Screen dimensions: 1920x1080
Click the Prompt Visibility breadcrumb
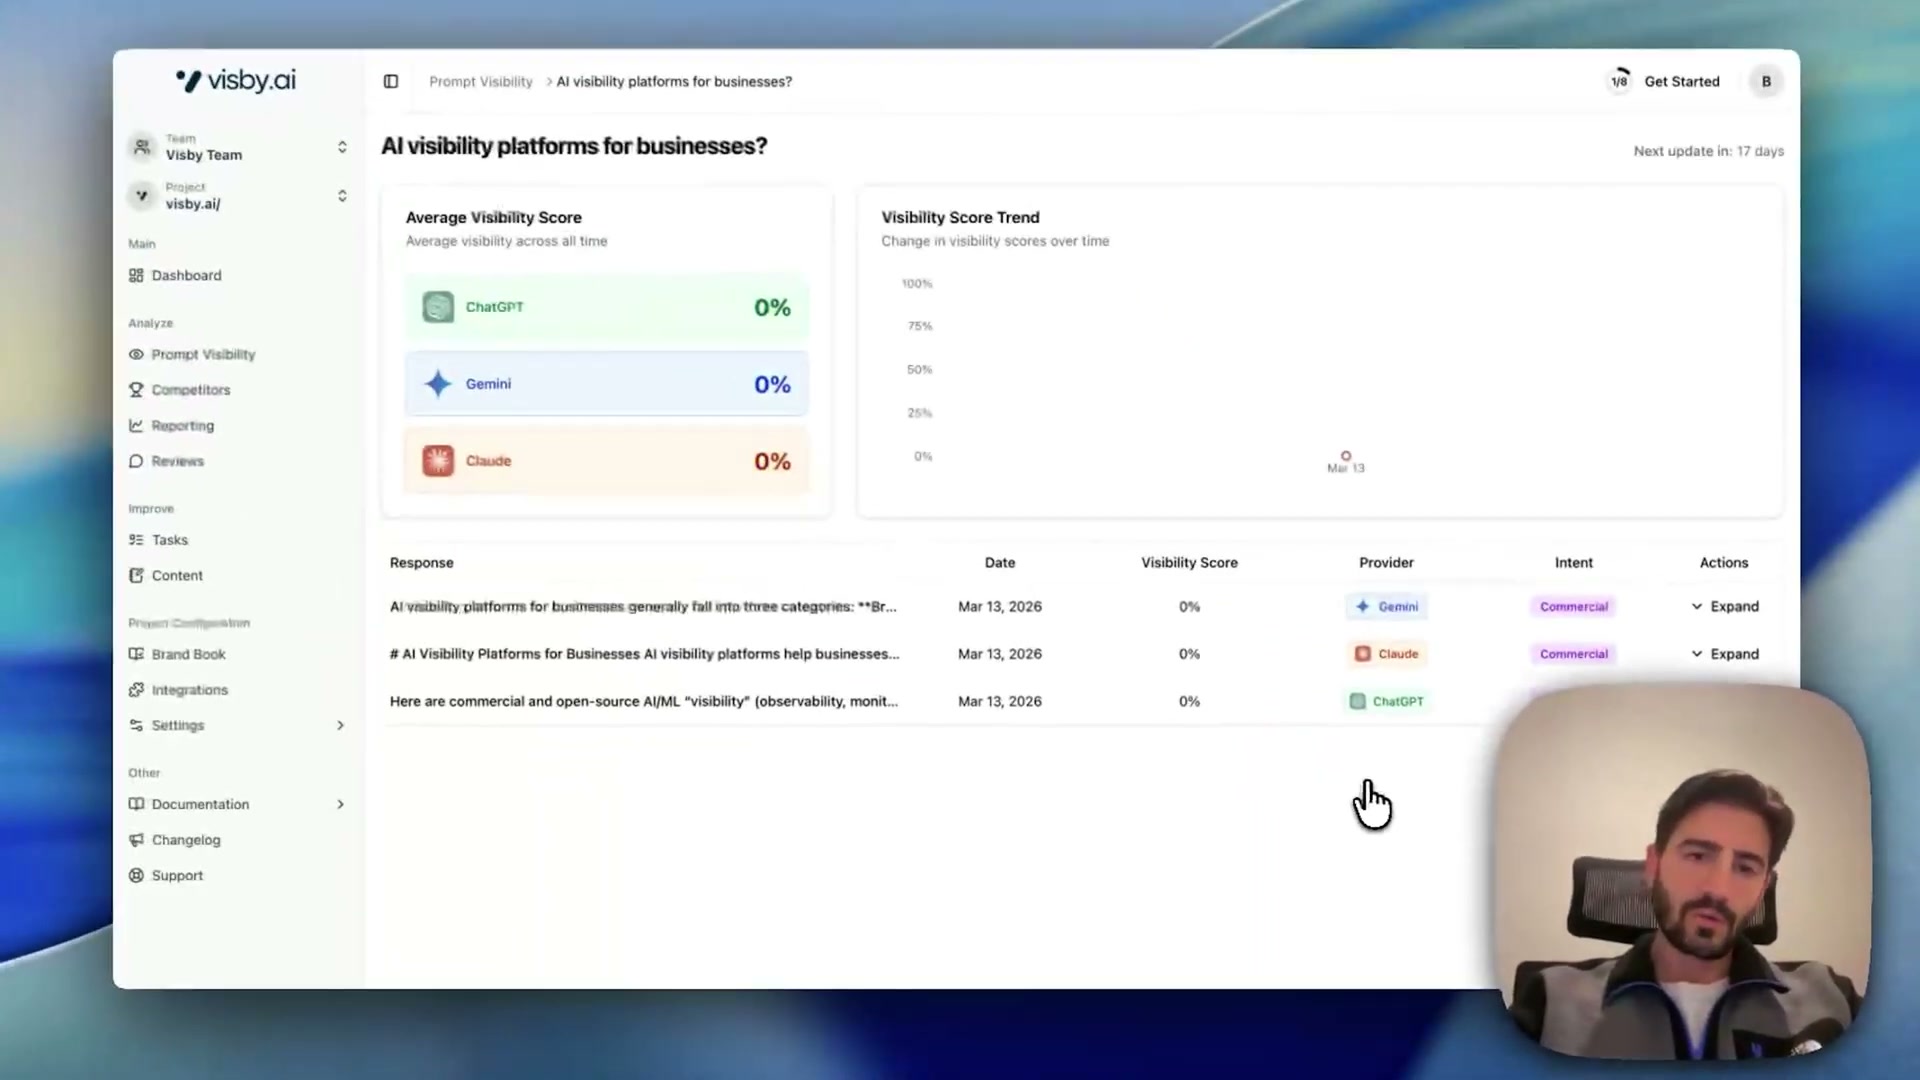481,82
